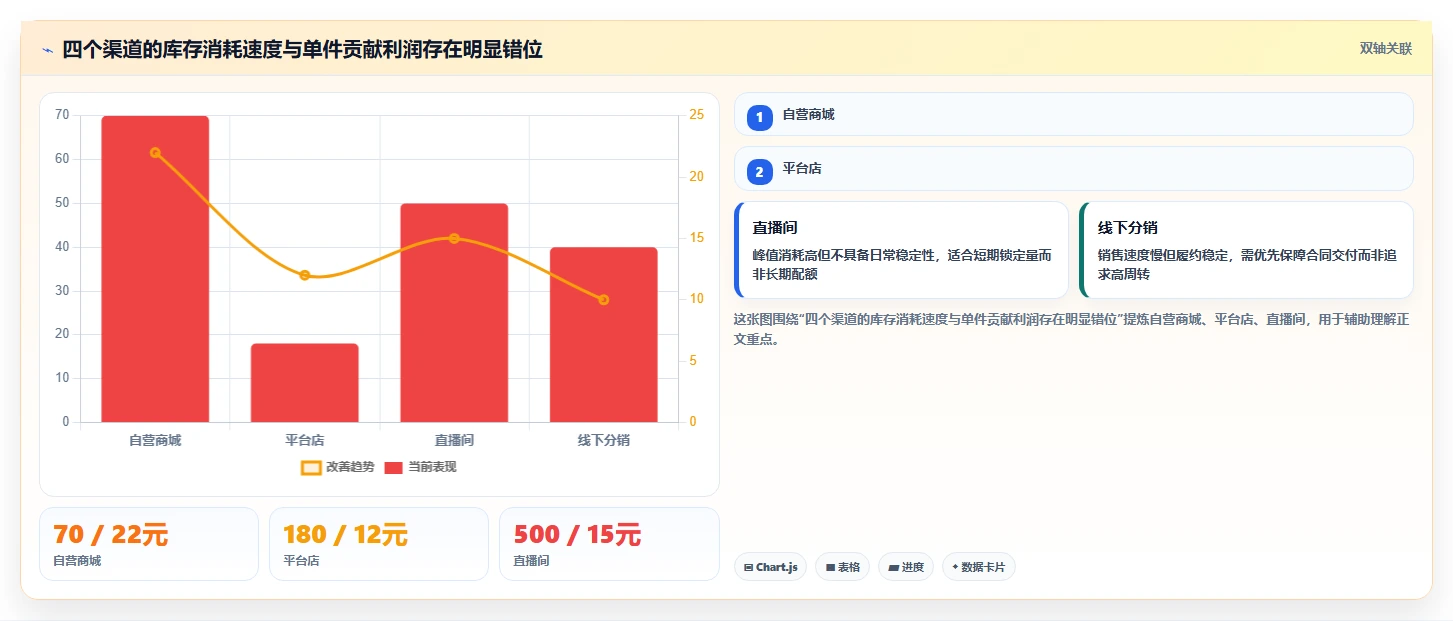1453x621 pixels.
Task: Open the 线下分销 description card
Action: pyautogui.click(x=1246, y=250)
